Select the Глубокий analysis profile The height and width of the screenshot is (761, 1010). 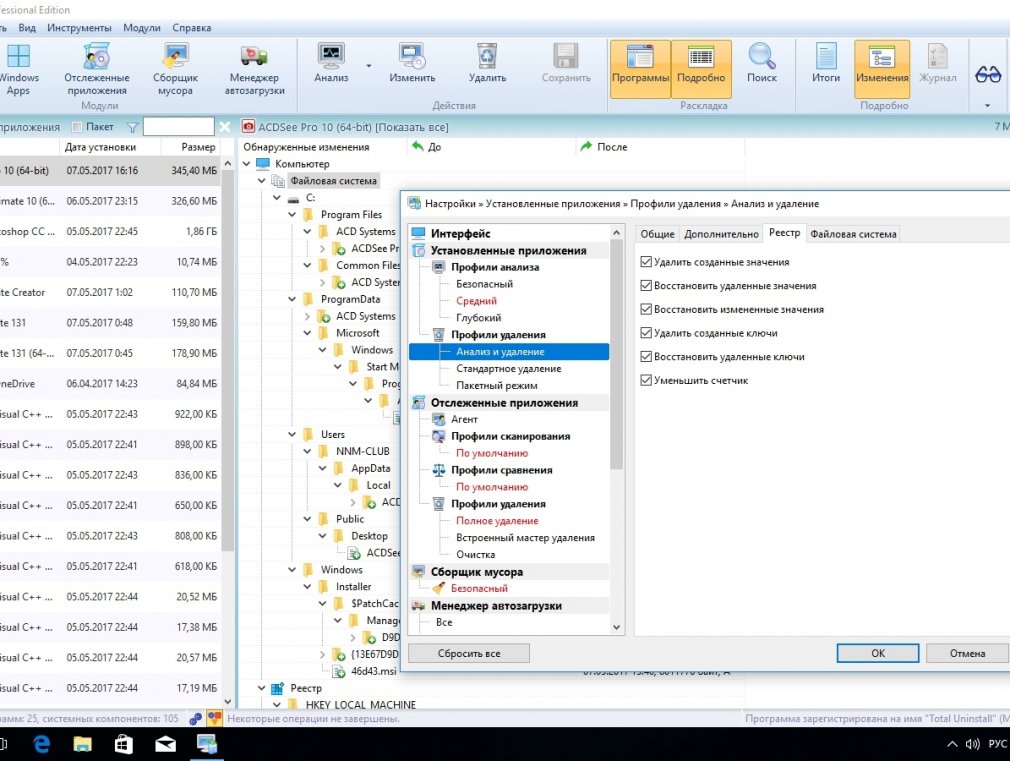coord(479,318)
